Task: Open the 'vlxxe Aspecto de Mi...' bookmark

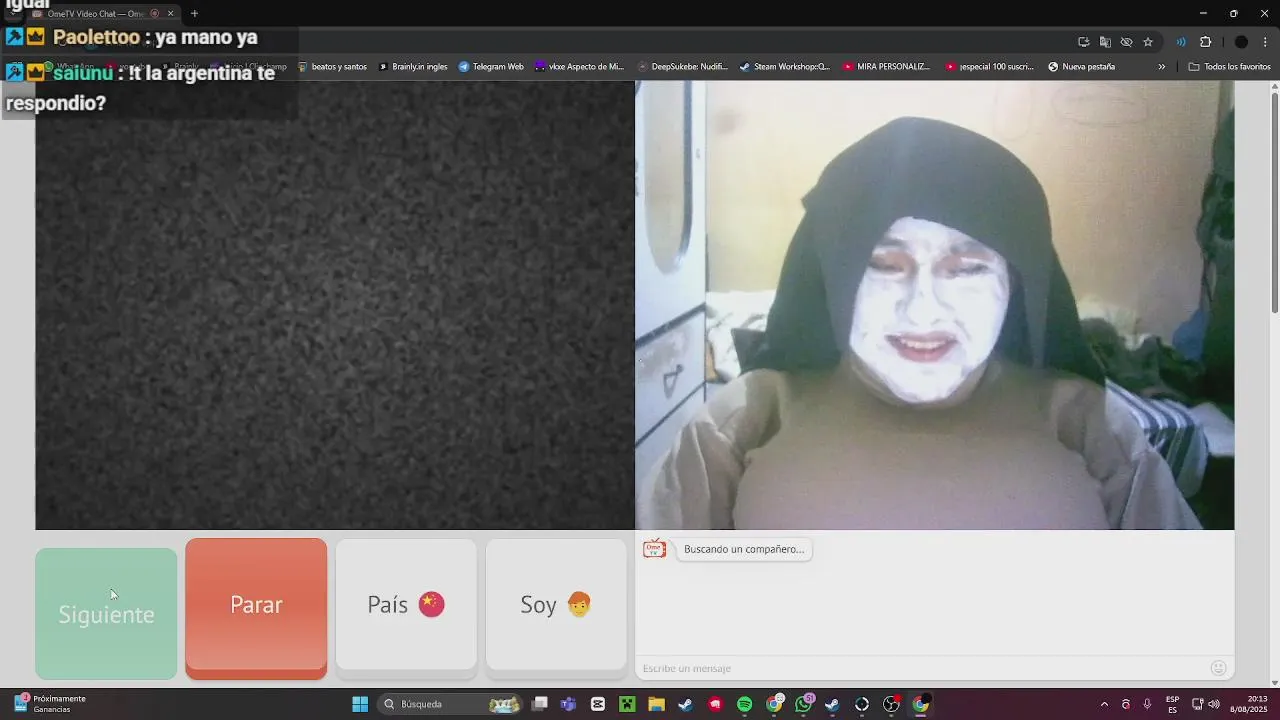Action: (579, 67)
